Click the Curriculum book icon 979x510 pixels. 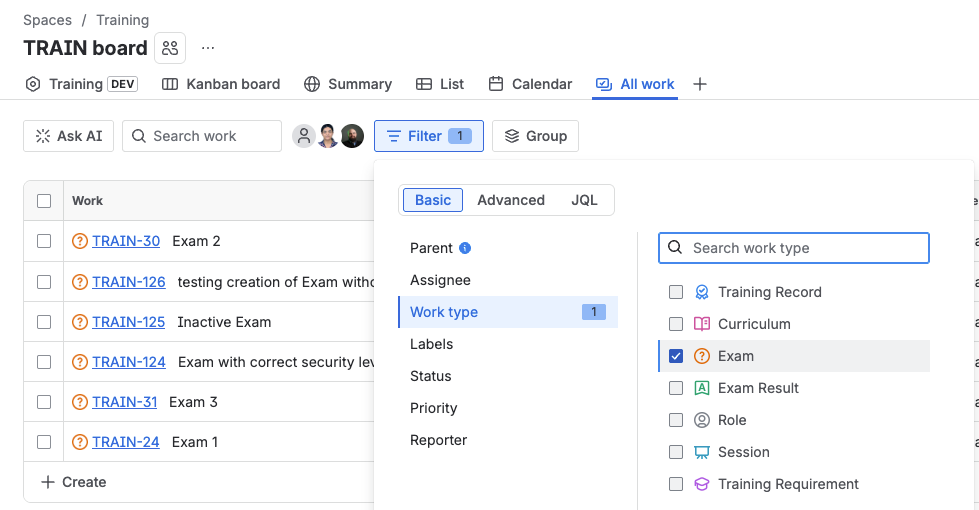702,324
